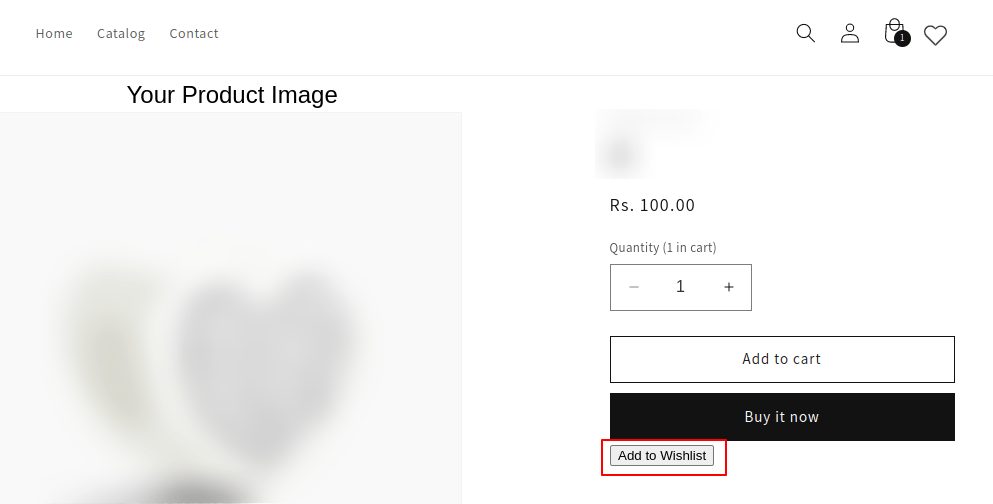The width and height of the screenshot is (993, 504).
Task: Click the cart item count badge
Action: (902, 39)
